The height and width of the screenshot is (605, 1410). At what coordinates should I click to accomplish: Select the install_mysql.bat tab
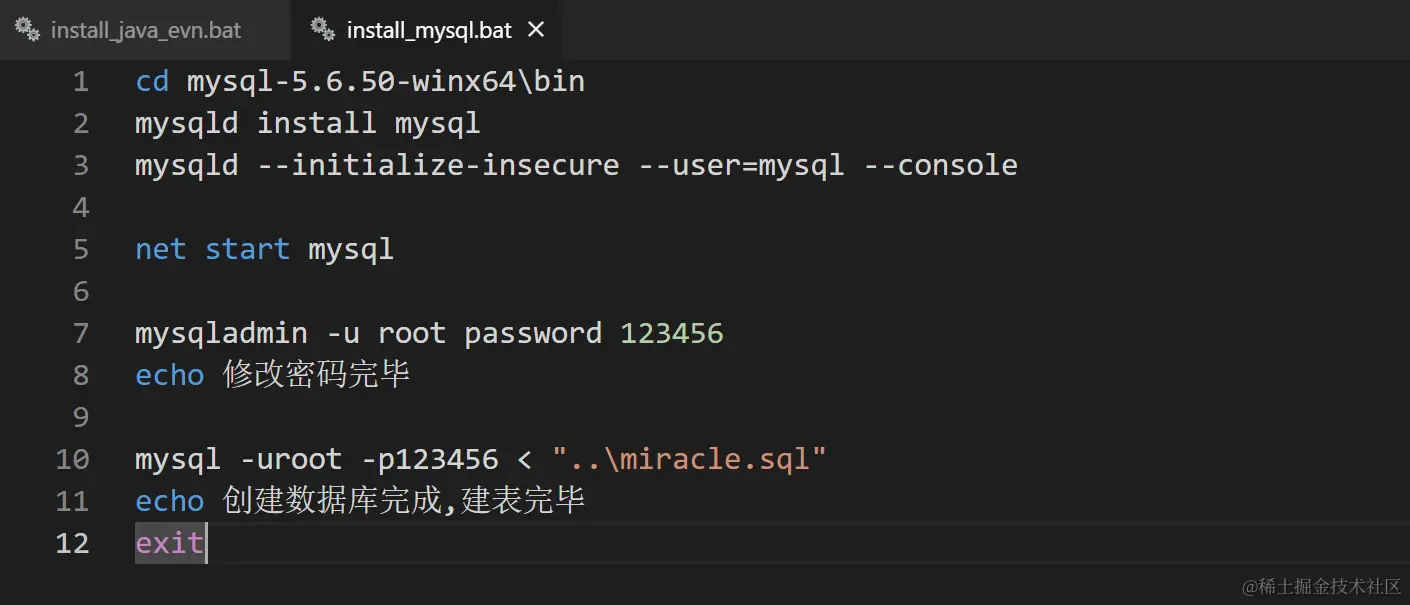(428, 30)
